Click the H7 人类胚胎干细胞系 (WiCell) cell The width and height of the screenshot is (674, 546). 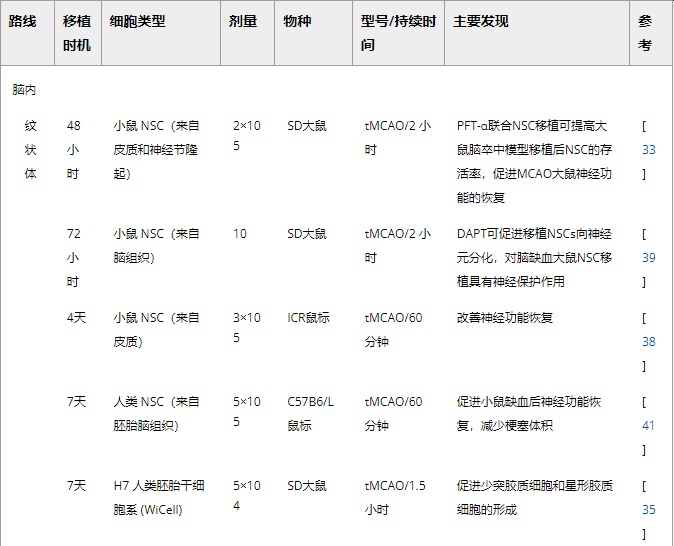point(159,497)
